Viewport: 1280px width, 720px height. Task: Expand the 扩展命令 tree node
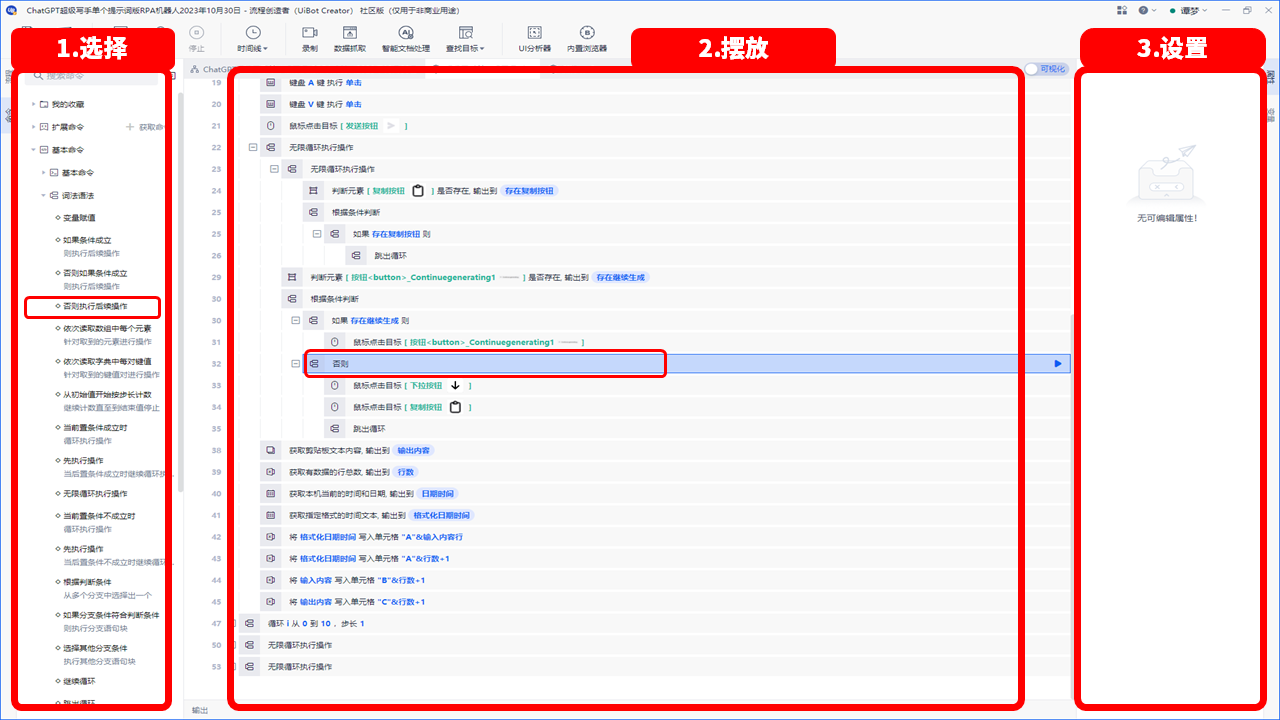(x=33, y=127)
